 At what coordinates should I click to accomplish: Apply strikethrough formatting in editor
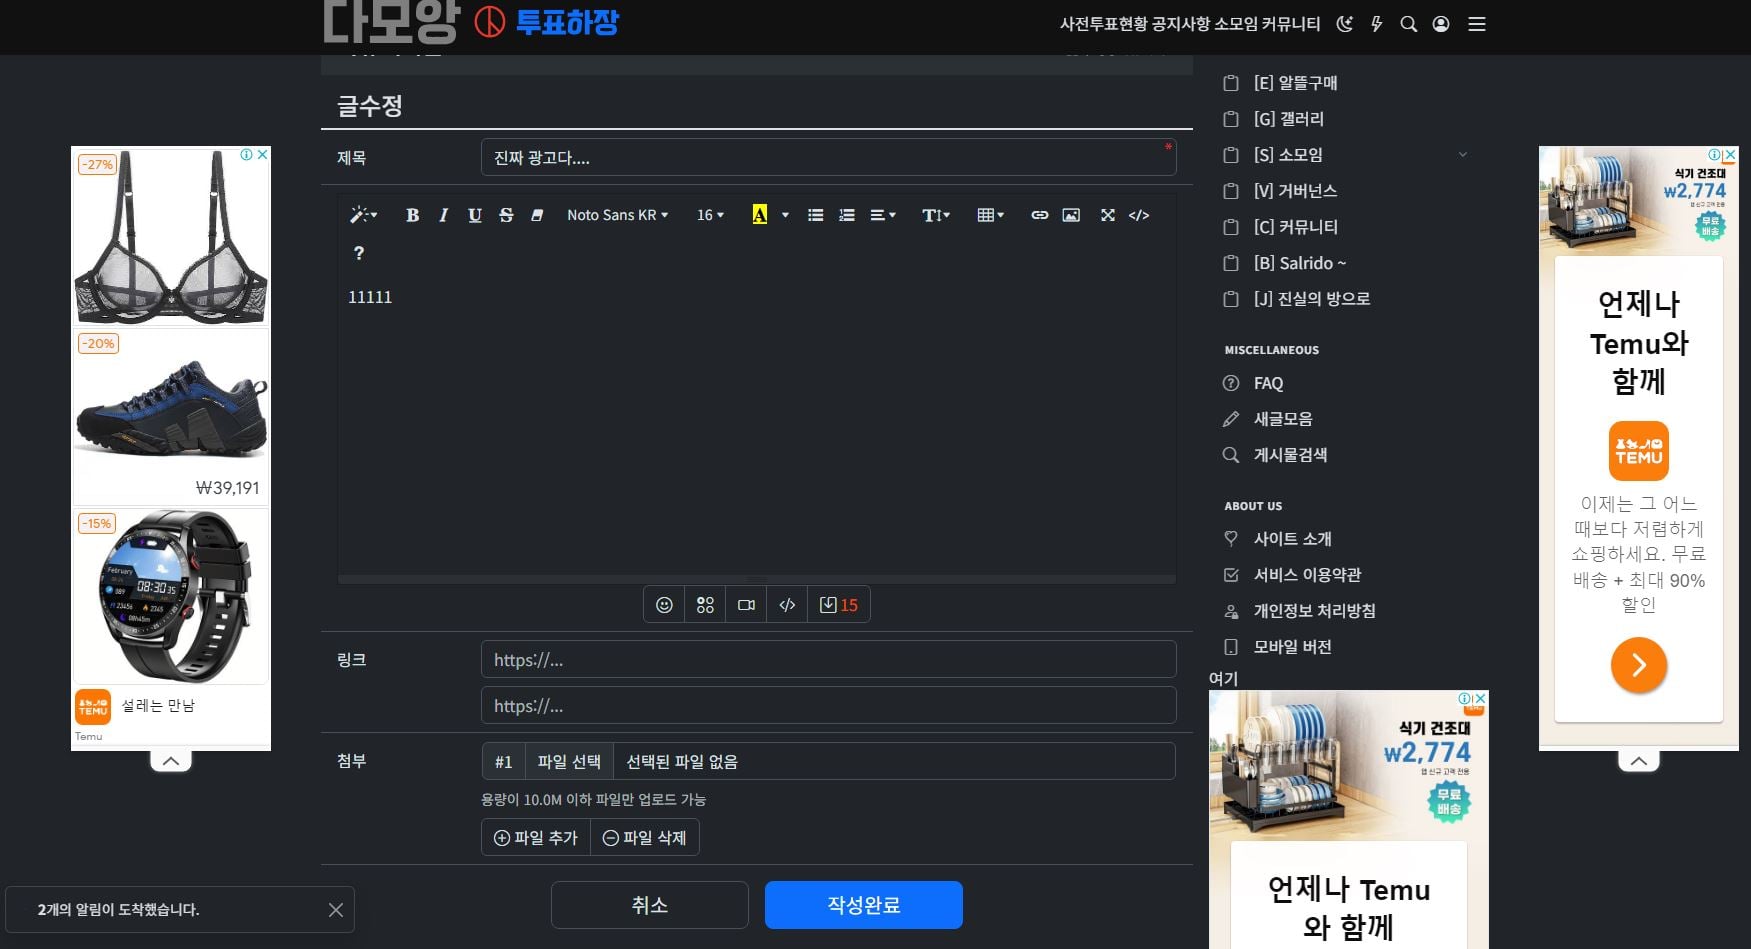click(506, 215)
